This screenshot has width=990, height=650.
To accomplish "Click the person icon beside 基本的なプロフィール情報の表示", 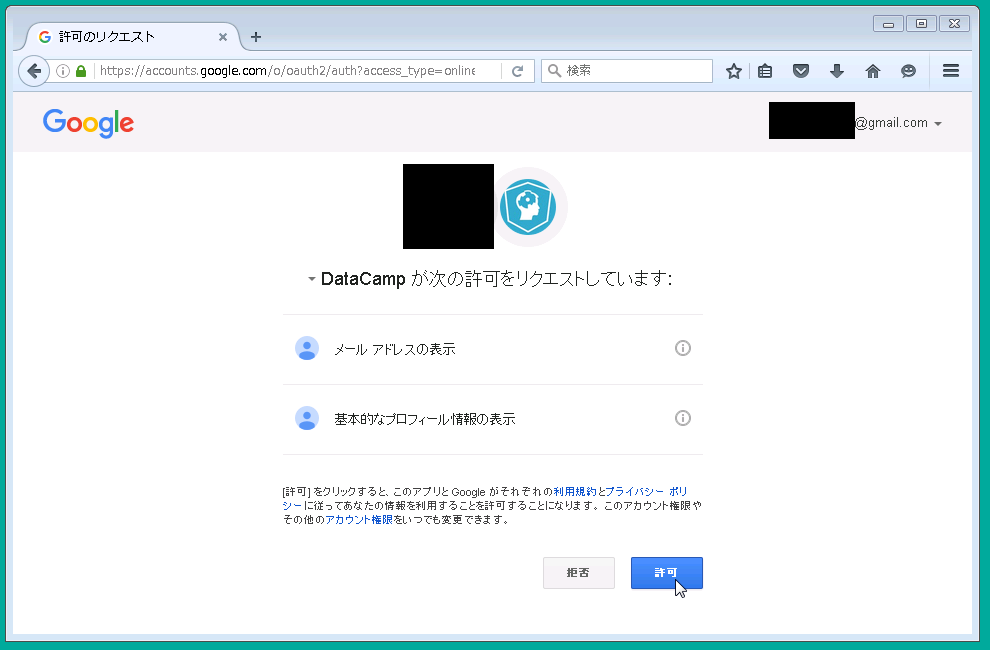I will tap(307, 418).
